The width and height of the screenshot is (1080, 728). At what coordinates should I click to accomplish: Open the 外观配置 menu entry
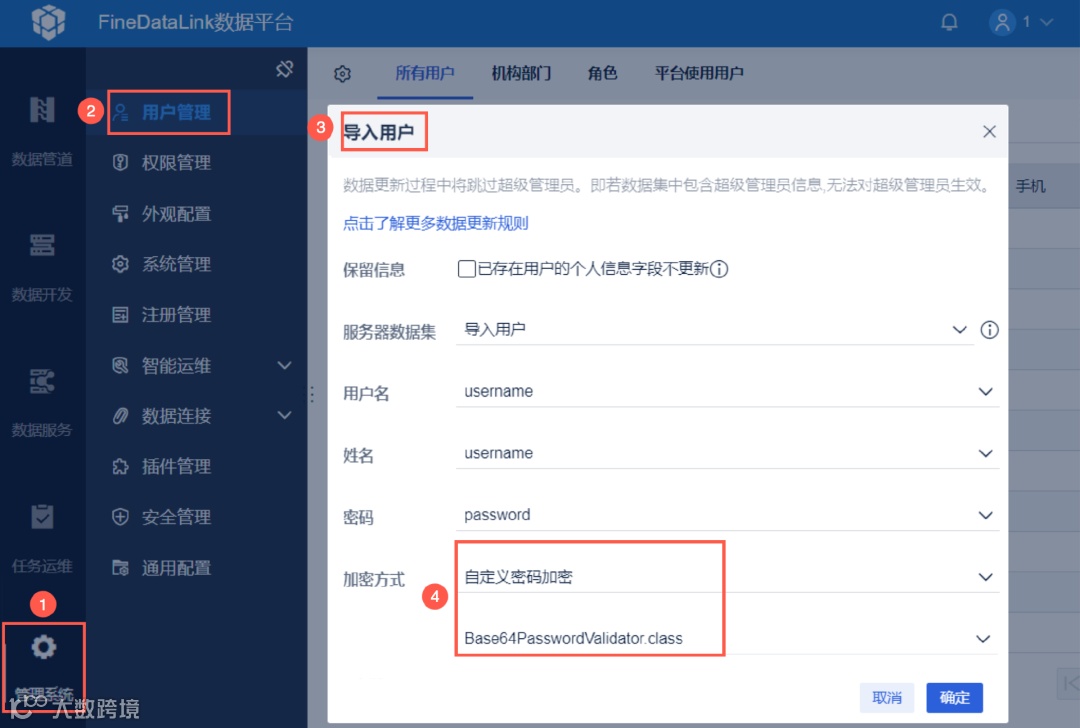(176, 214)
